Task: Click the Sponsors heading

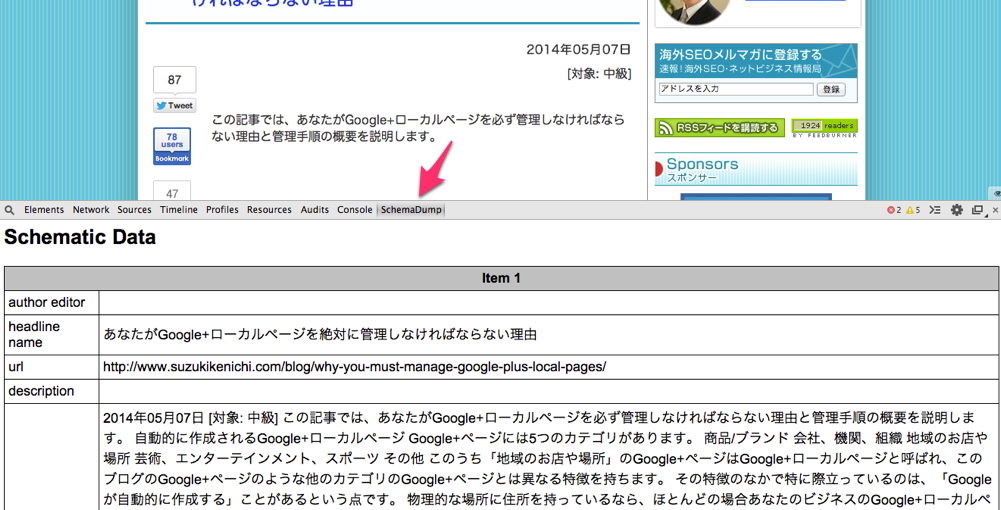Action: point(702,165)
